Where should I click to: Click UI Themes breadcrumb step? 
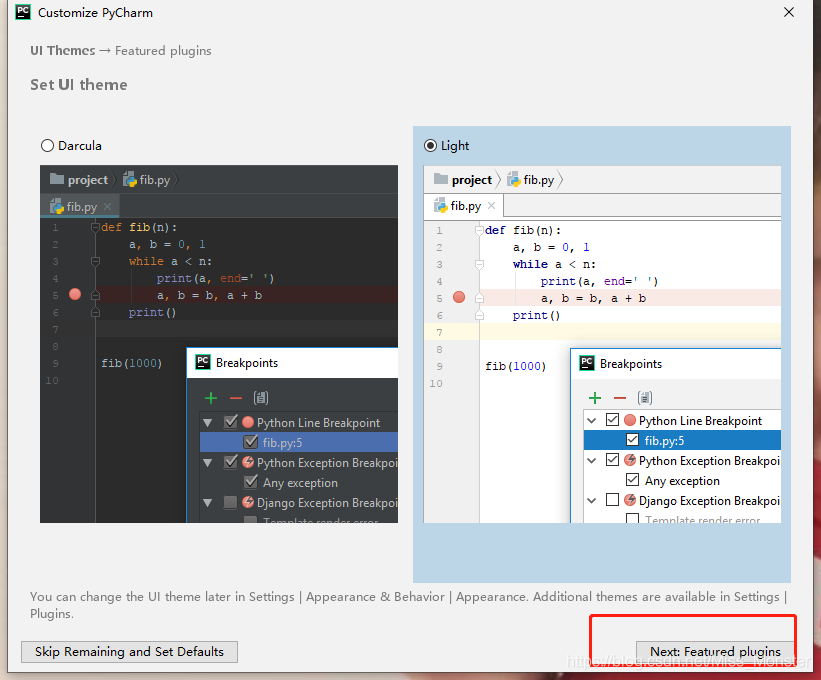coord(63,51)
